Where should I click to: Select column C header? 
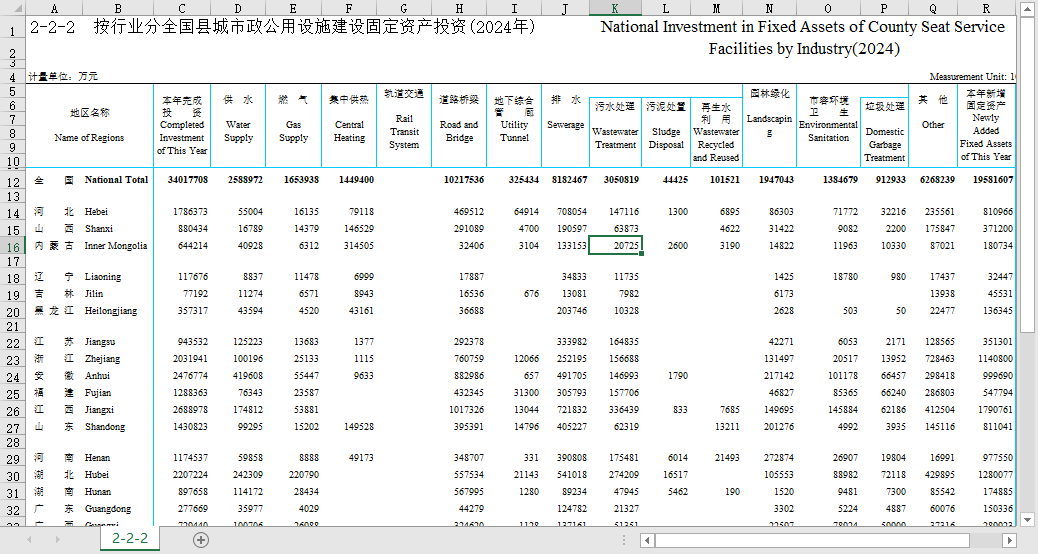coord(182,8)
